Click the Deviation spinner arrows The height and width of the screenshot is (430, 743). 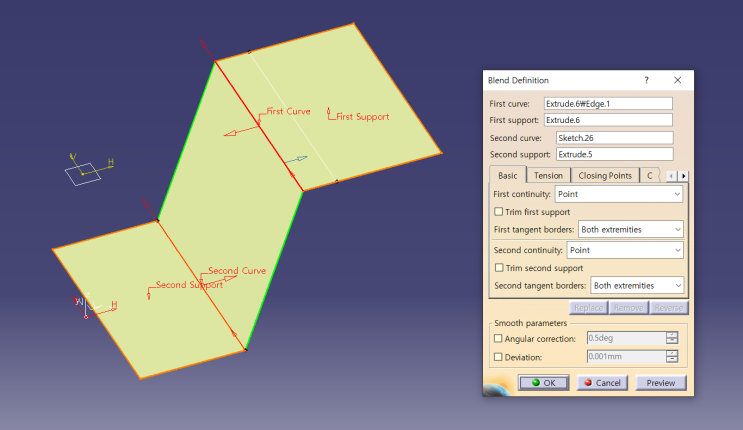[672, 357]
